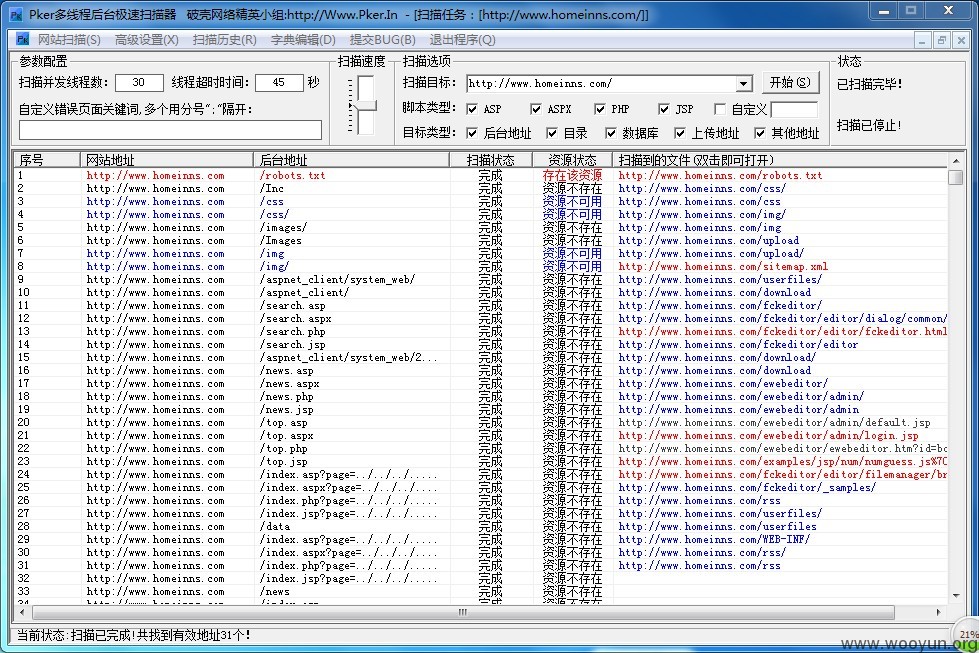Select the 退出程序(Q) menu item
The width and height of the screenshot is (979, 653).
point(463,40)
